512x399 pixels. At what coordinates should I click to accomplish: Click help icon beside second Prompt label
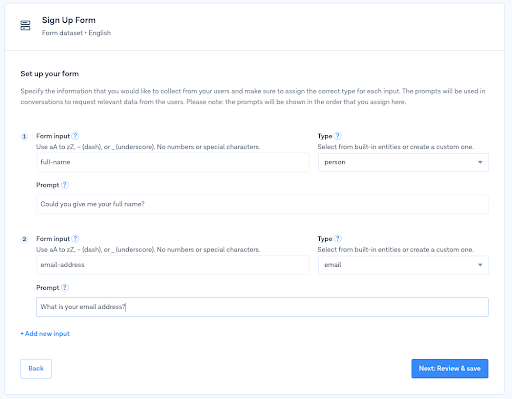point(65,288)
